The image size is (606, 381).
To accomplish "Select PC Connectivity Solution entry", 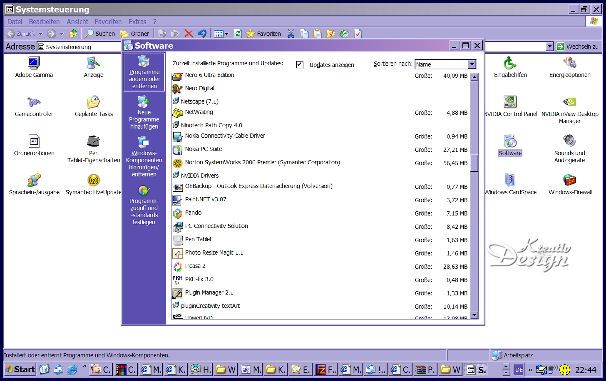I will [216, 226].
